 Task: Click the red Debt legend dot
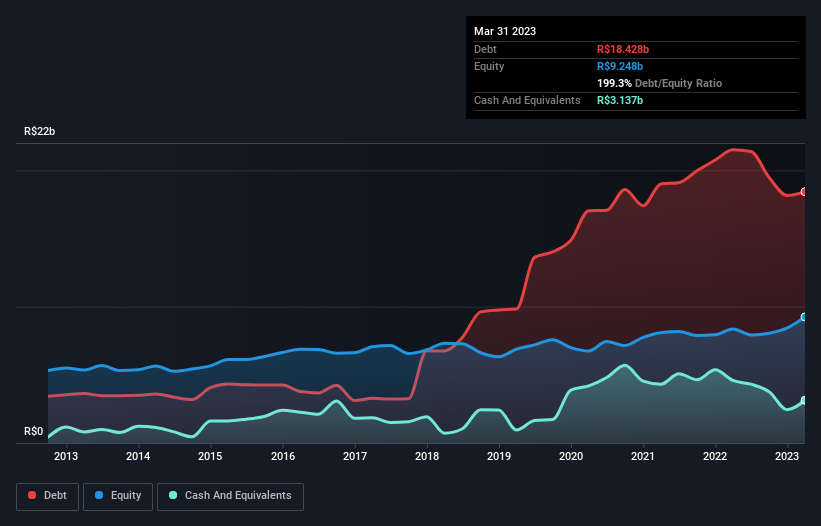(32, 495)
